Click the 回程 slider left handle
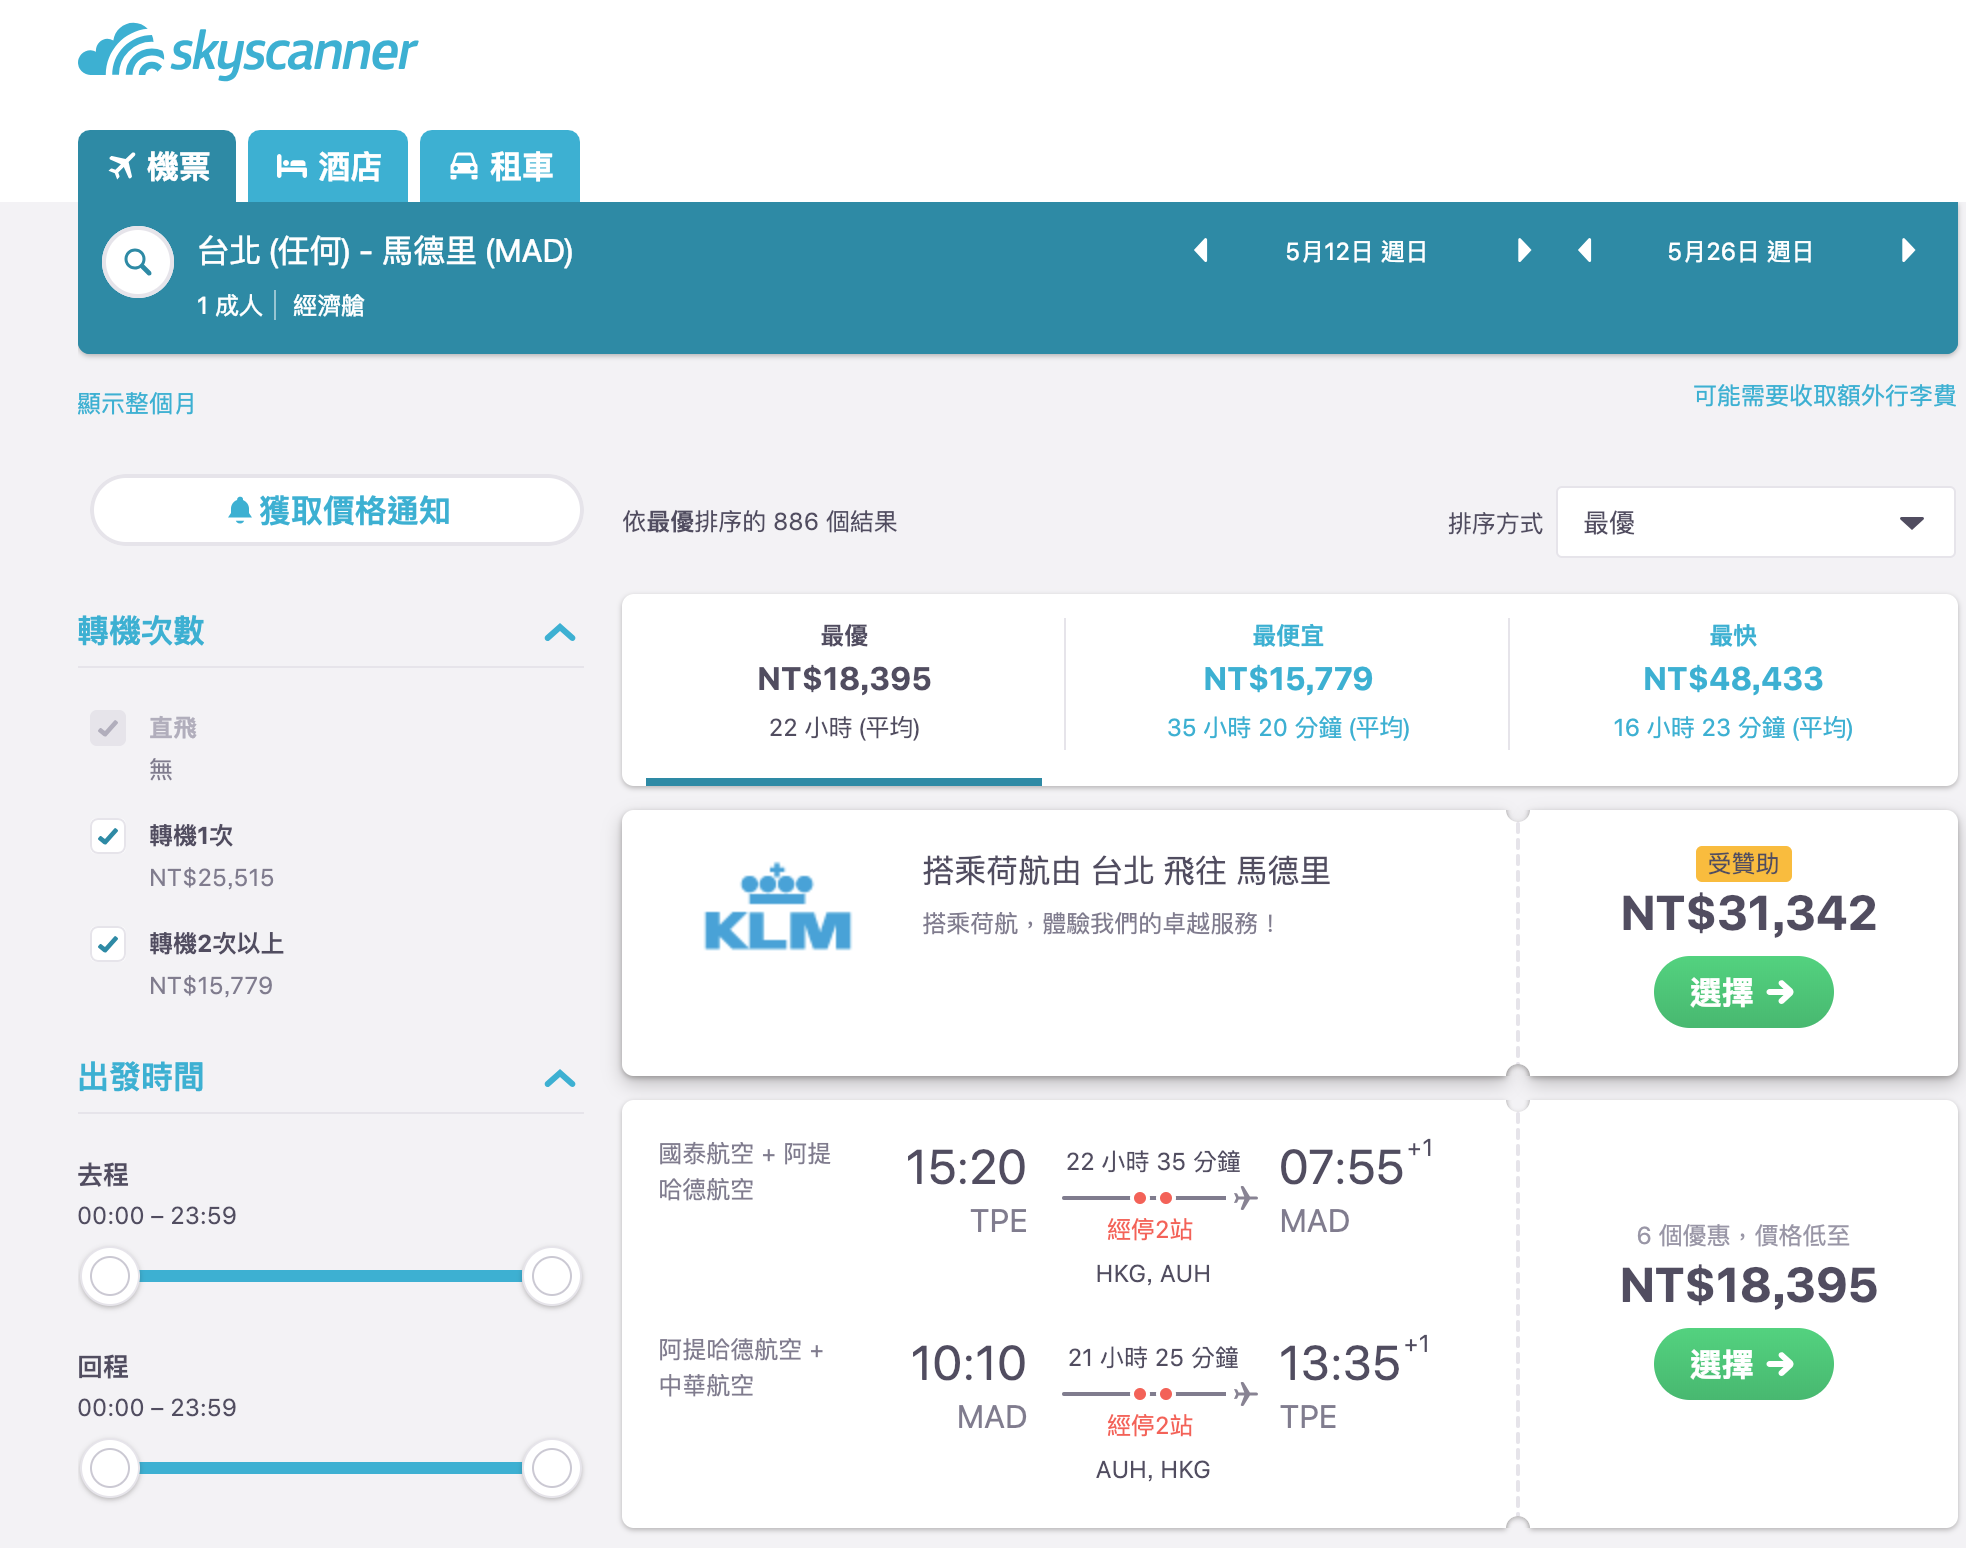The width and height of the screenshot is (1966, 1548). click(110, 1468)
